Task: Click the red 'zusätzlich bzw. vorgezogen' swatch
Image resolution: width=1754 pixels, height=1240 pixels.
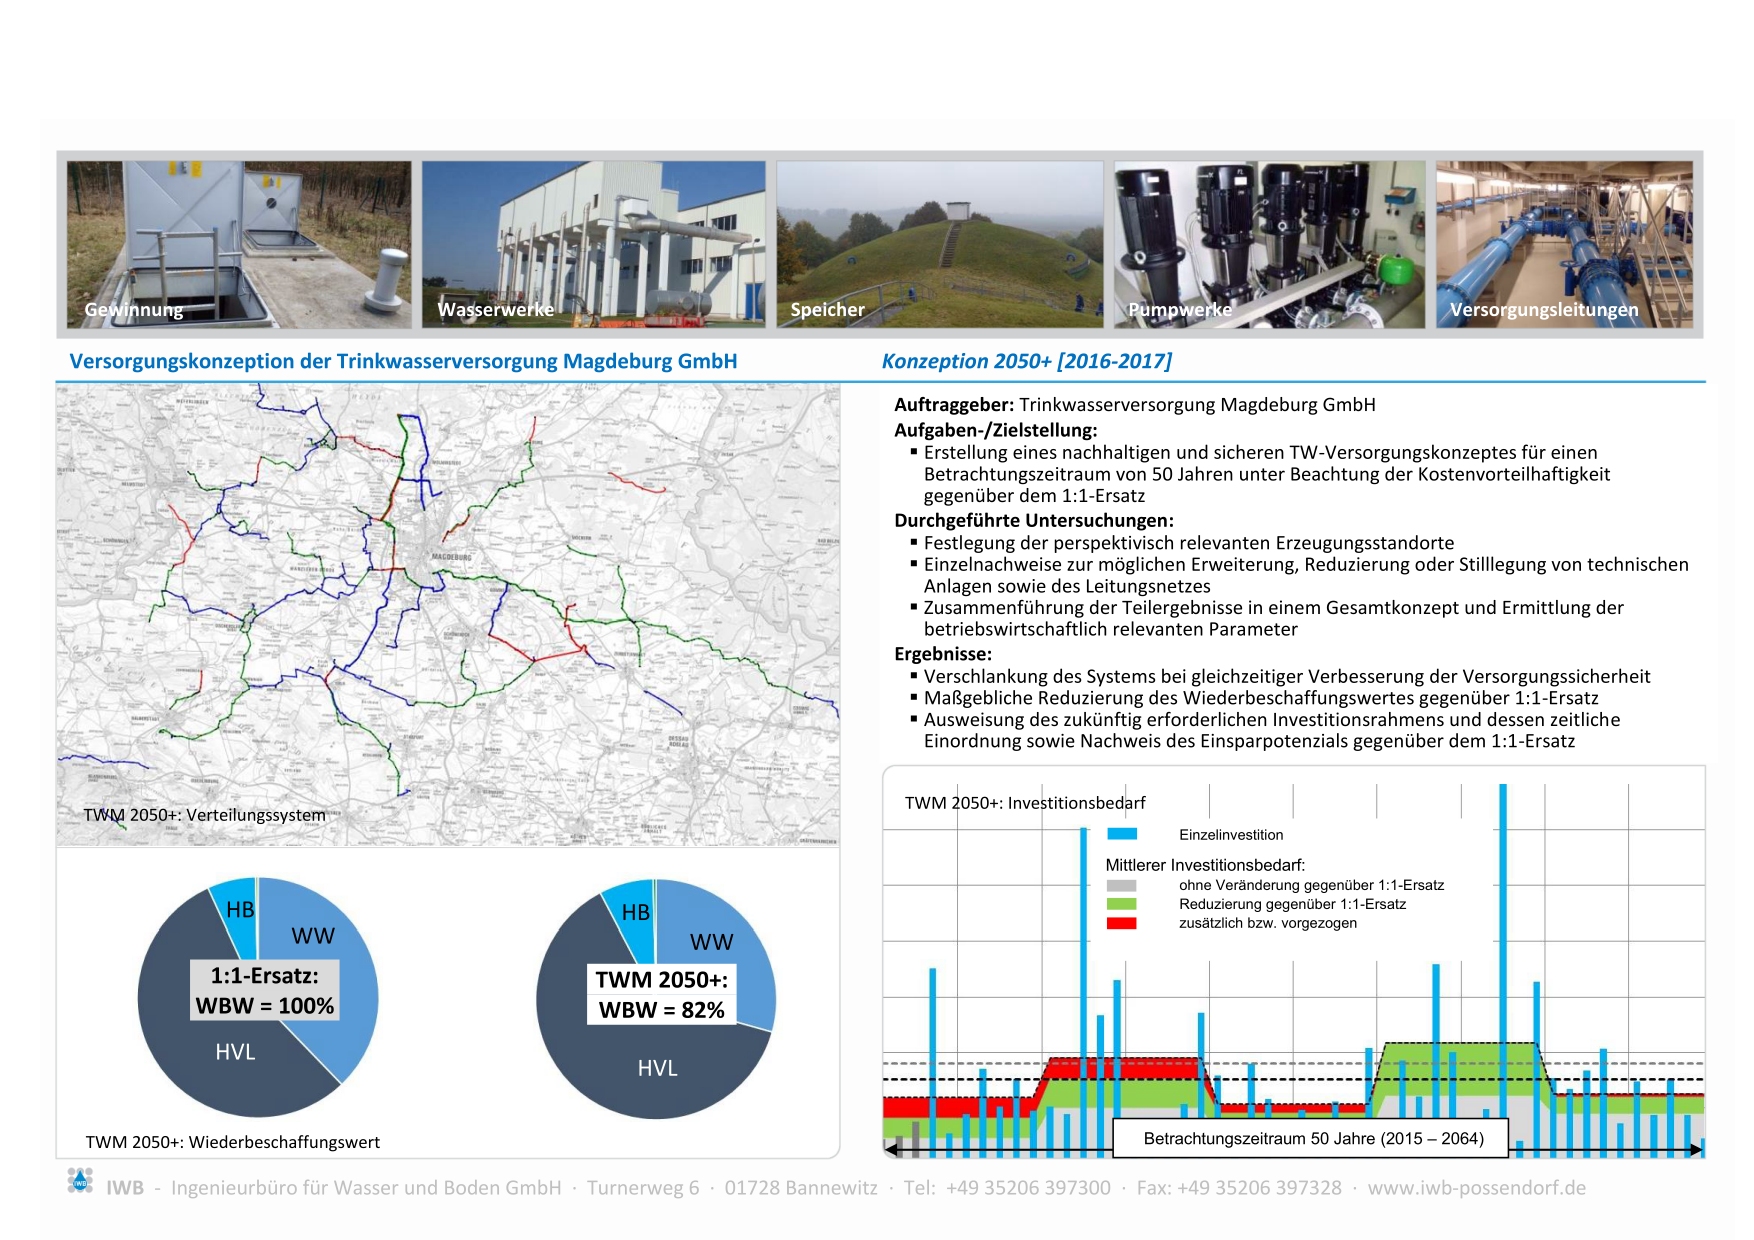Action: pyautogui.click(x=1122, y=923)
